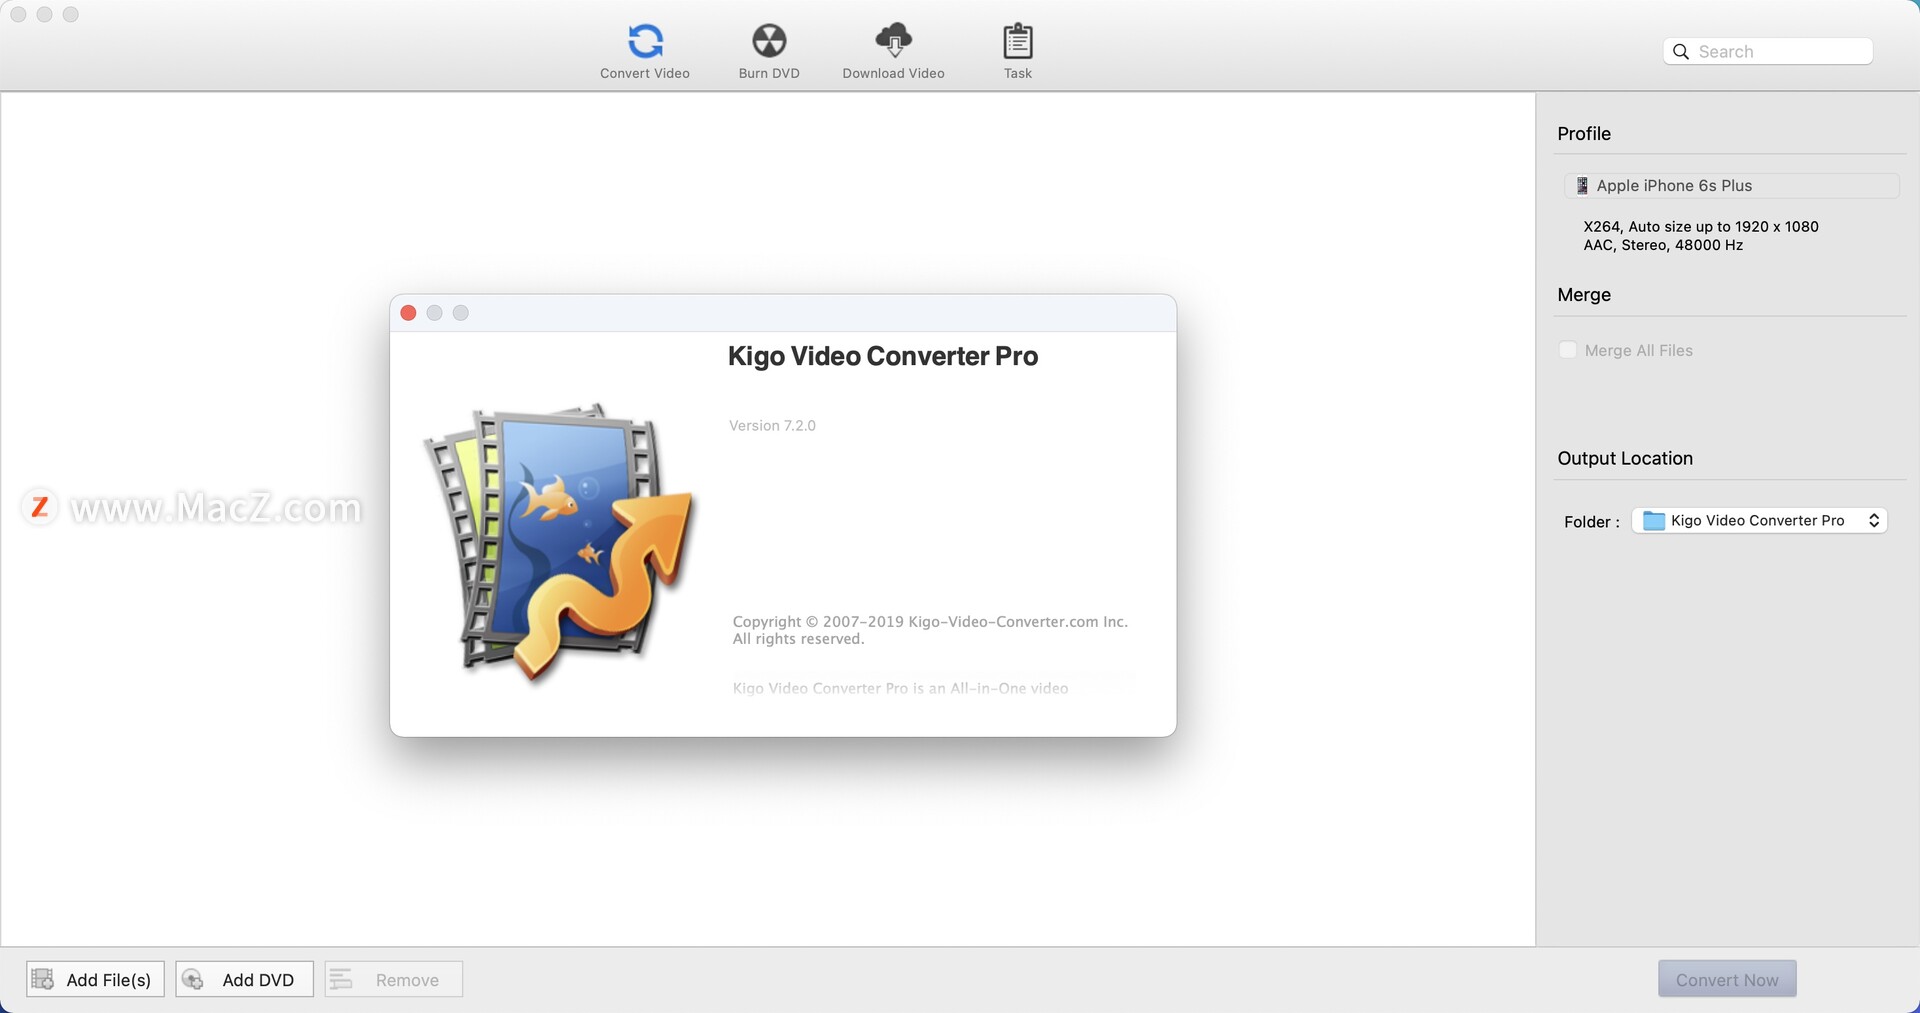1920x1013 pixels.
Task: Enable Merge All Files checkbox
Action: click(x=1568, y=350)
